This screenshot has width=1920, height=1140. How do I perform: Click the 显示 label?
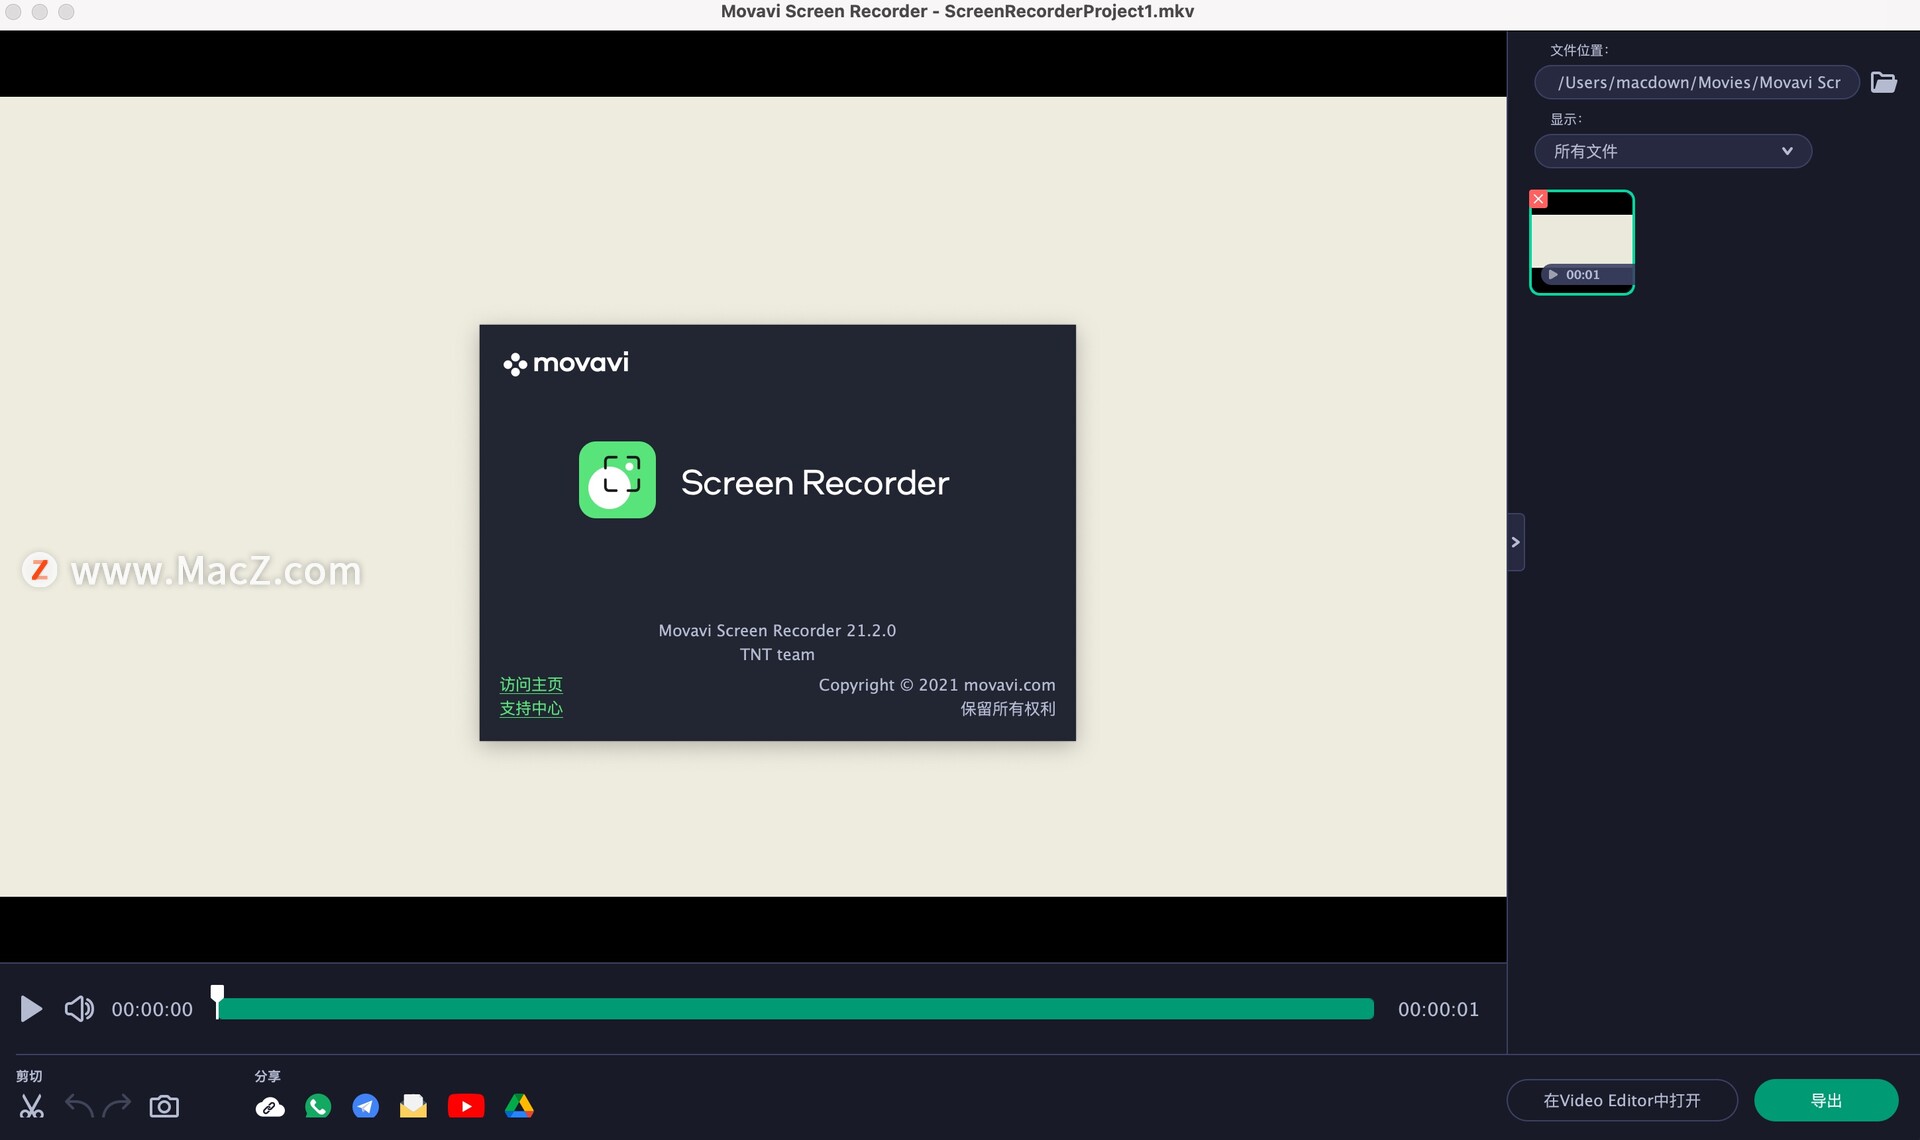coord(1565,119)
